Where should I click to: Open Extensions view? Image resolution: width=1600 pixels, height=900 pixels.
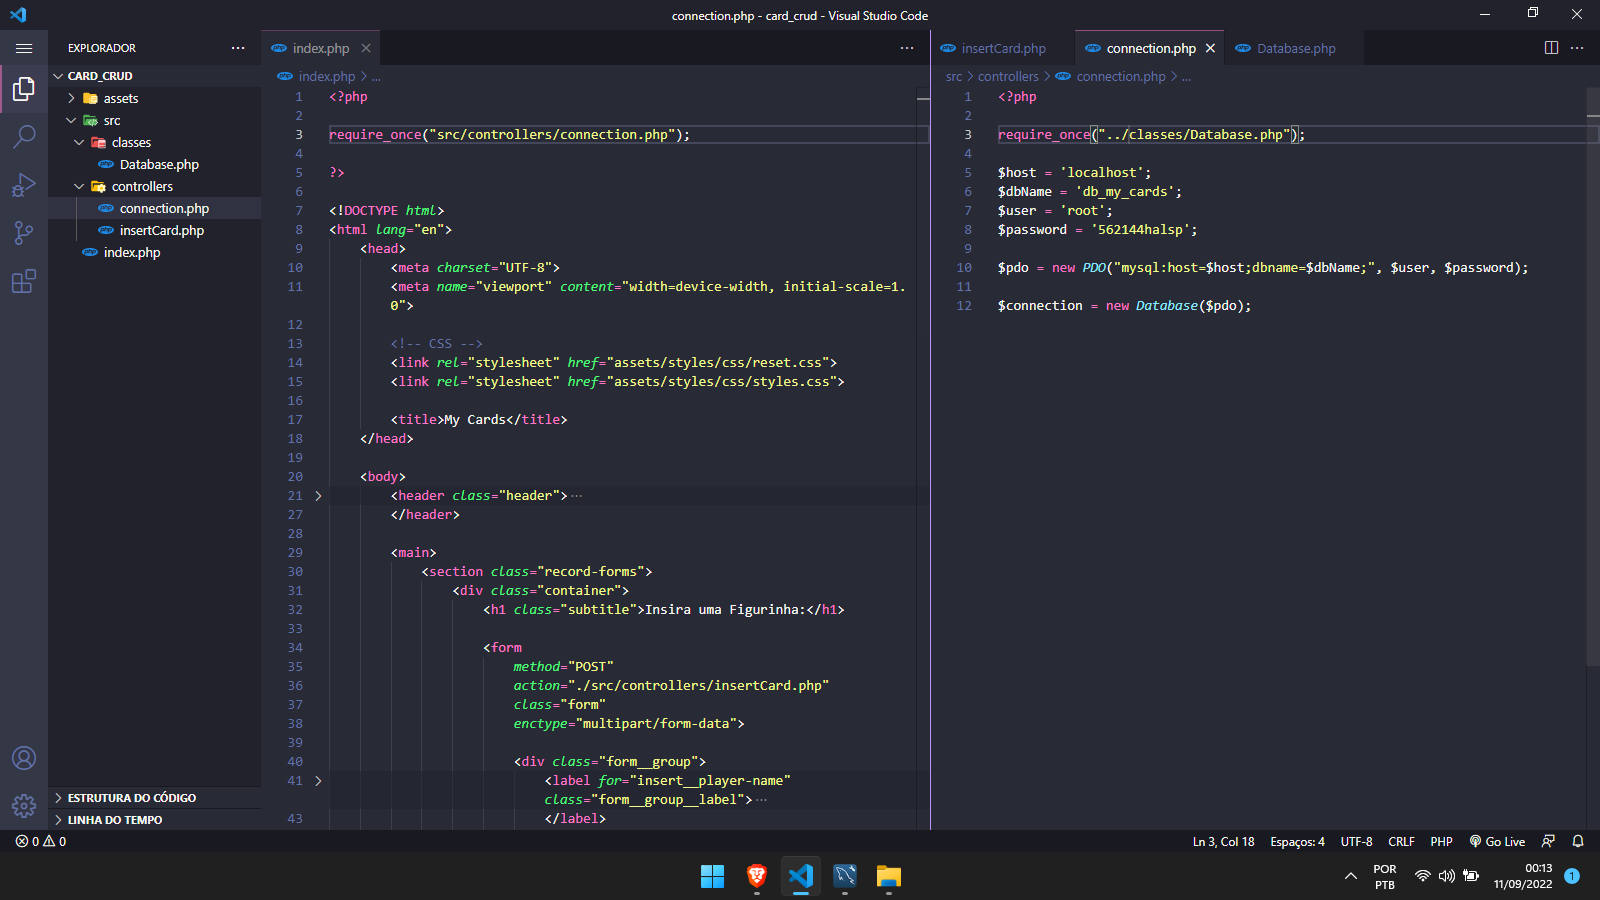coord(24,281)
